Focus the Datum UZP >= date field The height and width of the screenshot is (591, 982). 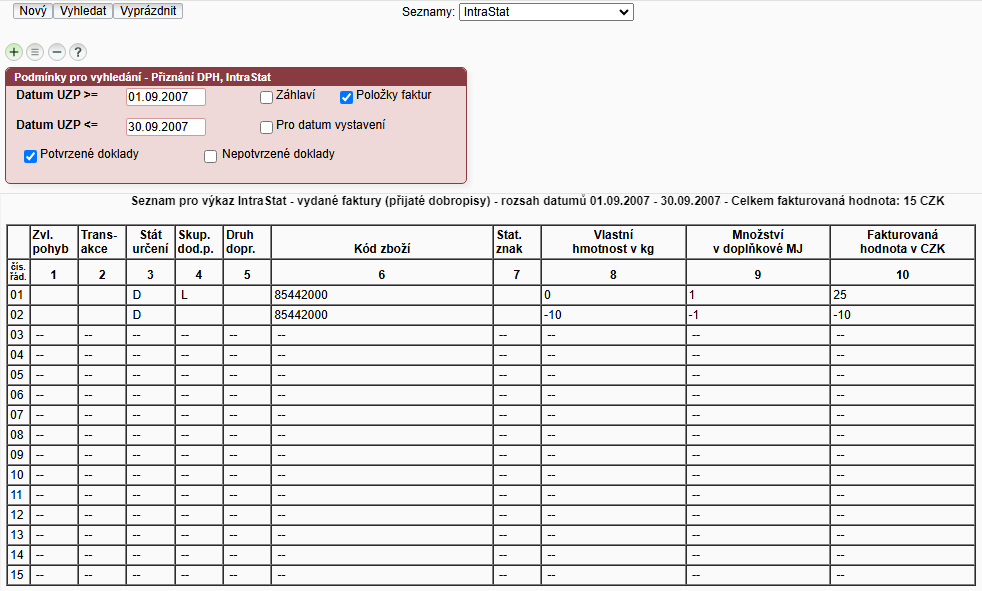click(x=165, y=97)
